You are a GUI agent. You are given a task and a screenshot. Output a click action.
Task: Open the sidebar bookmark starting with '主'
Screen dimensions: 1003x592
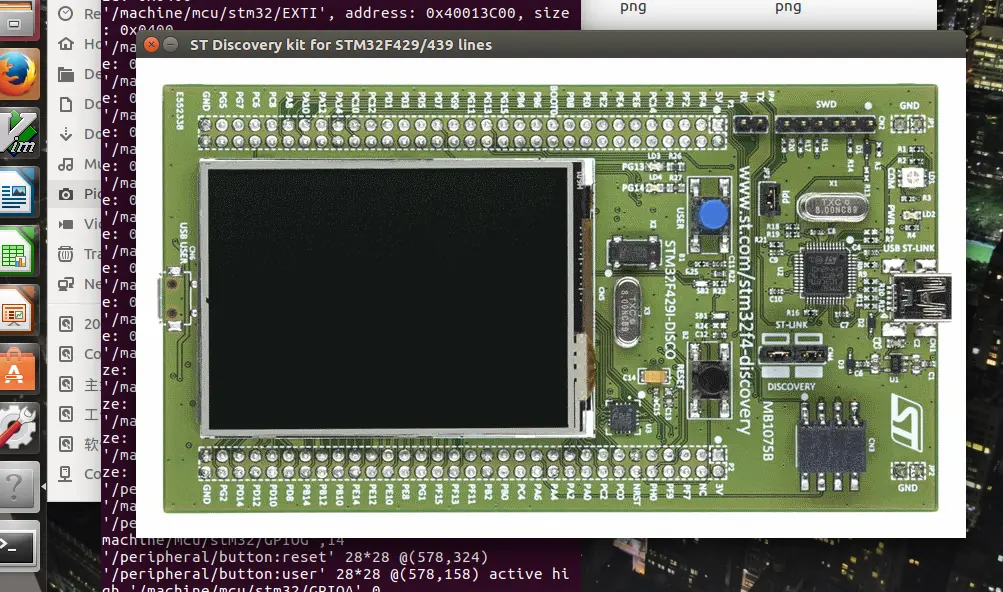click(x=74, y=384)
